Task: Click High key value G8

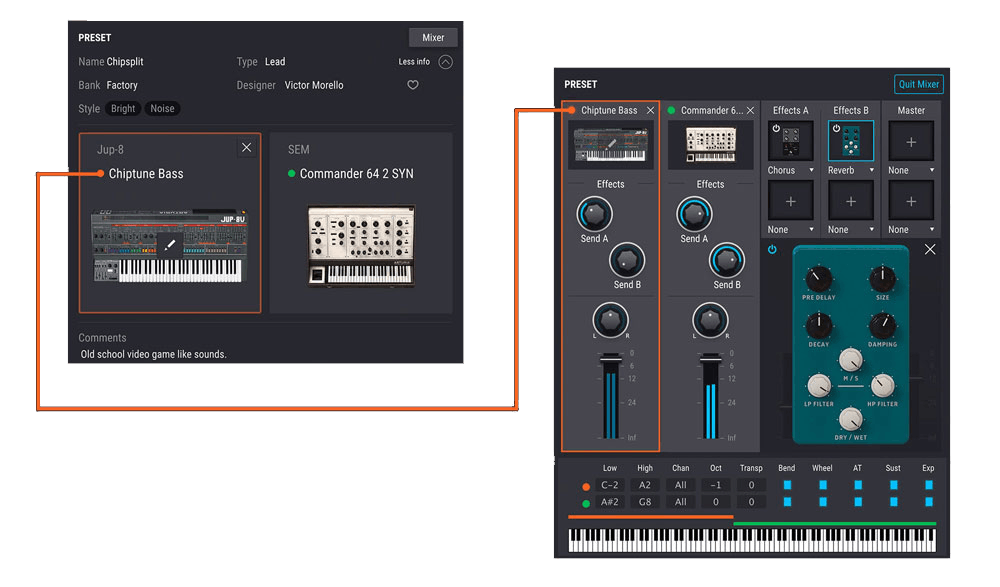Action: tap(645, 502)
